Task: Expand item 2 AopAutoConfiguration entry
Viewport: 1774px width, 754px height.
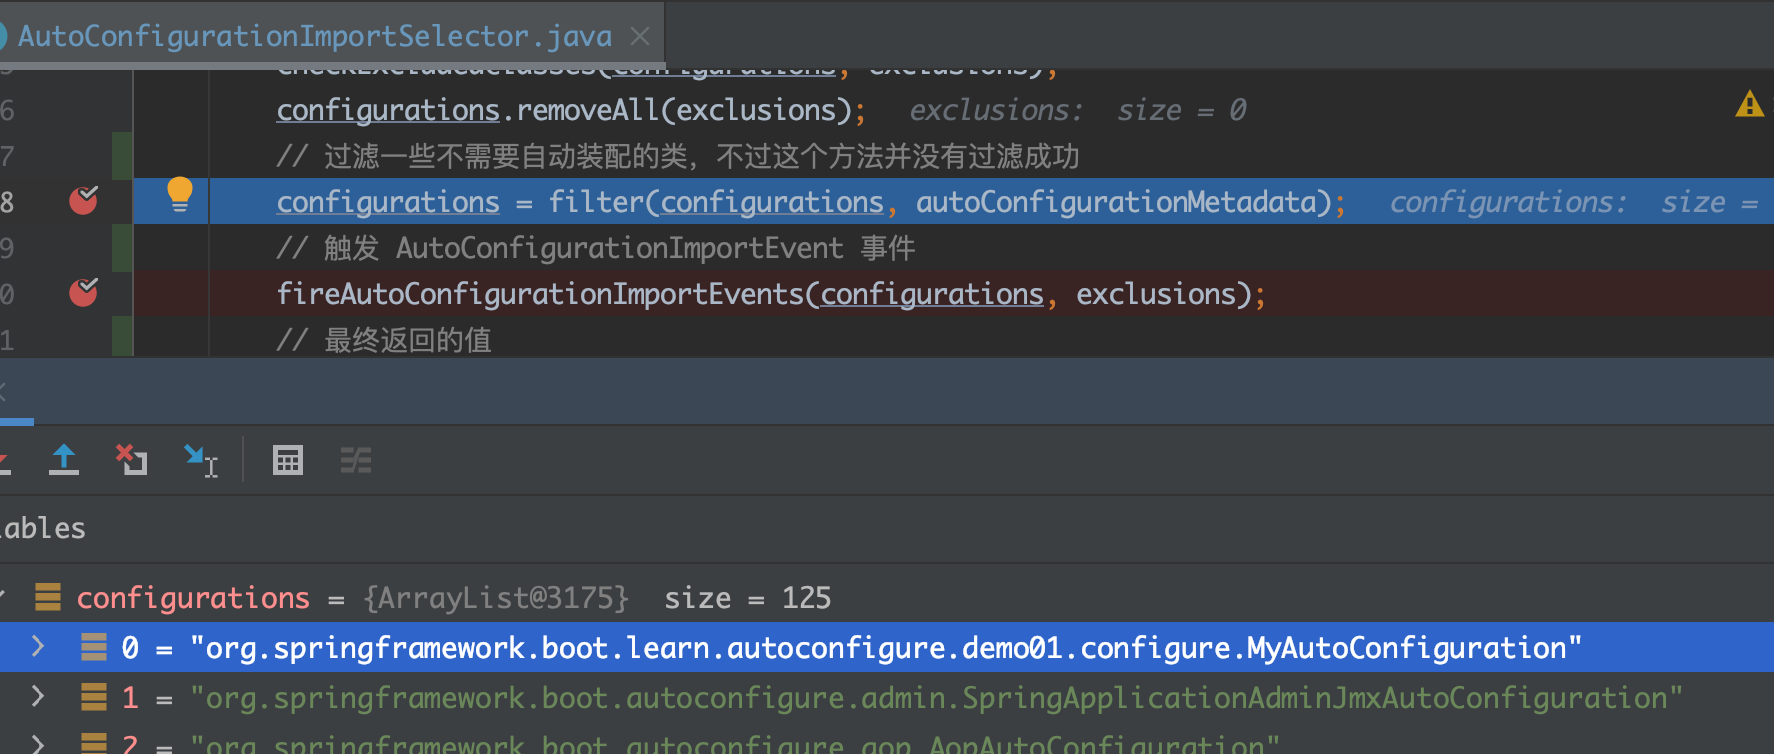Action: [x=38, y=743]
